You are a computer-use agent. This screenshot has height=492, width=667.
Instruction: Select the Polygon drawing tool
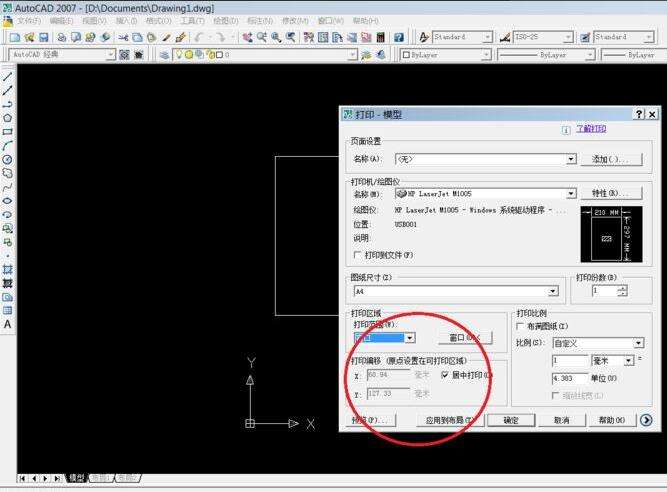click(7, 118)
